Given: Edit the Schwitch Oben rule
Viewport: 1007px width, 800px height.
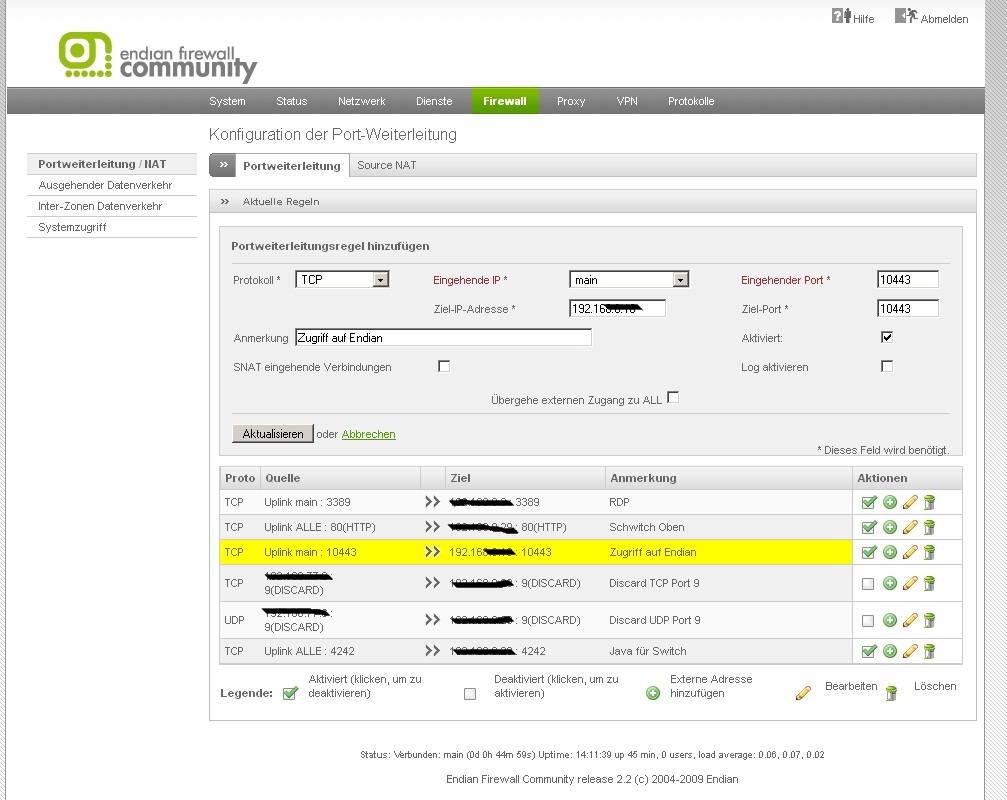Looking at the screenshot, I should [x=910, y=527].
